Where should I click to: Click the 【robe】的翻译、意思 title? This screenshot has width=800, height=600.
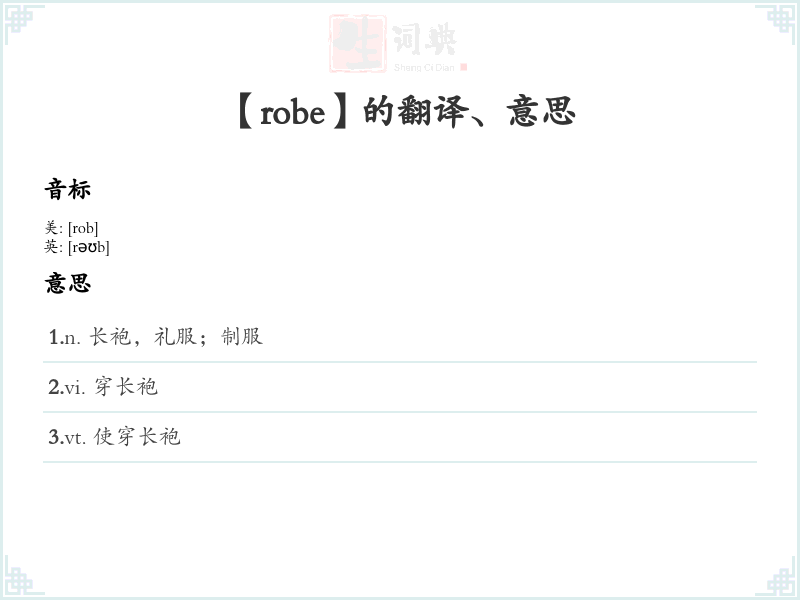(407, 112)
